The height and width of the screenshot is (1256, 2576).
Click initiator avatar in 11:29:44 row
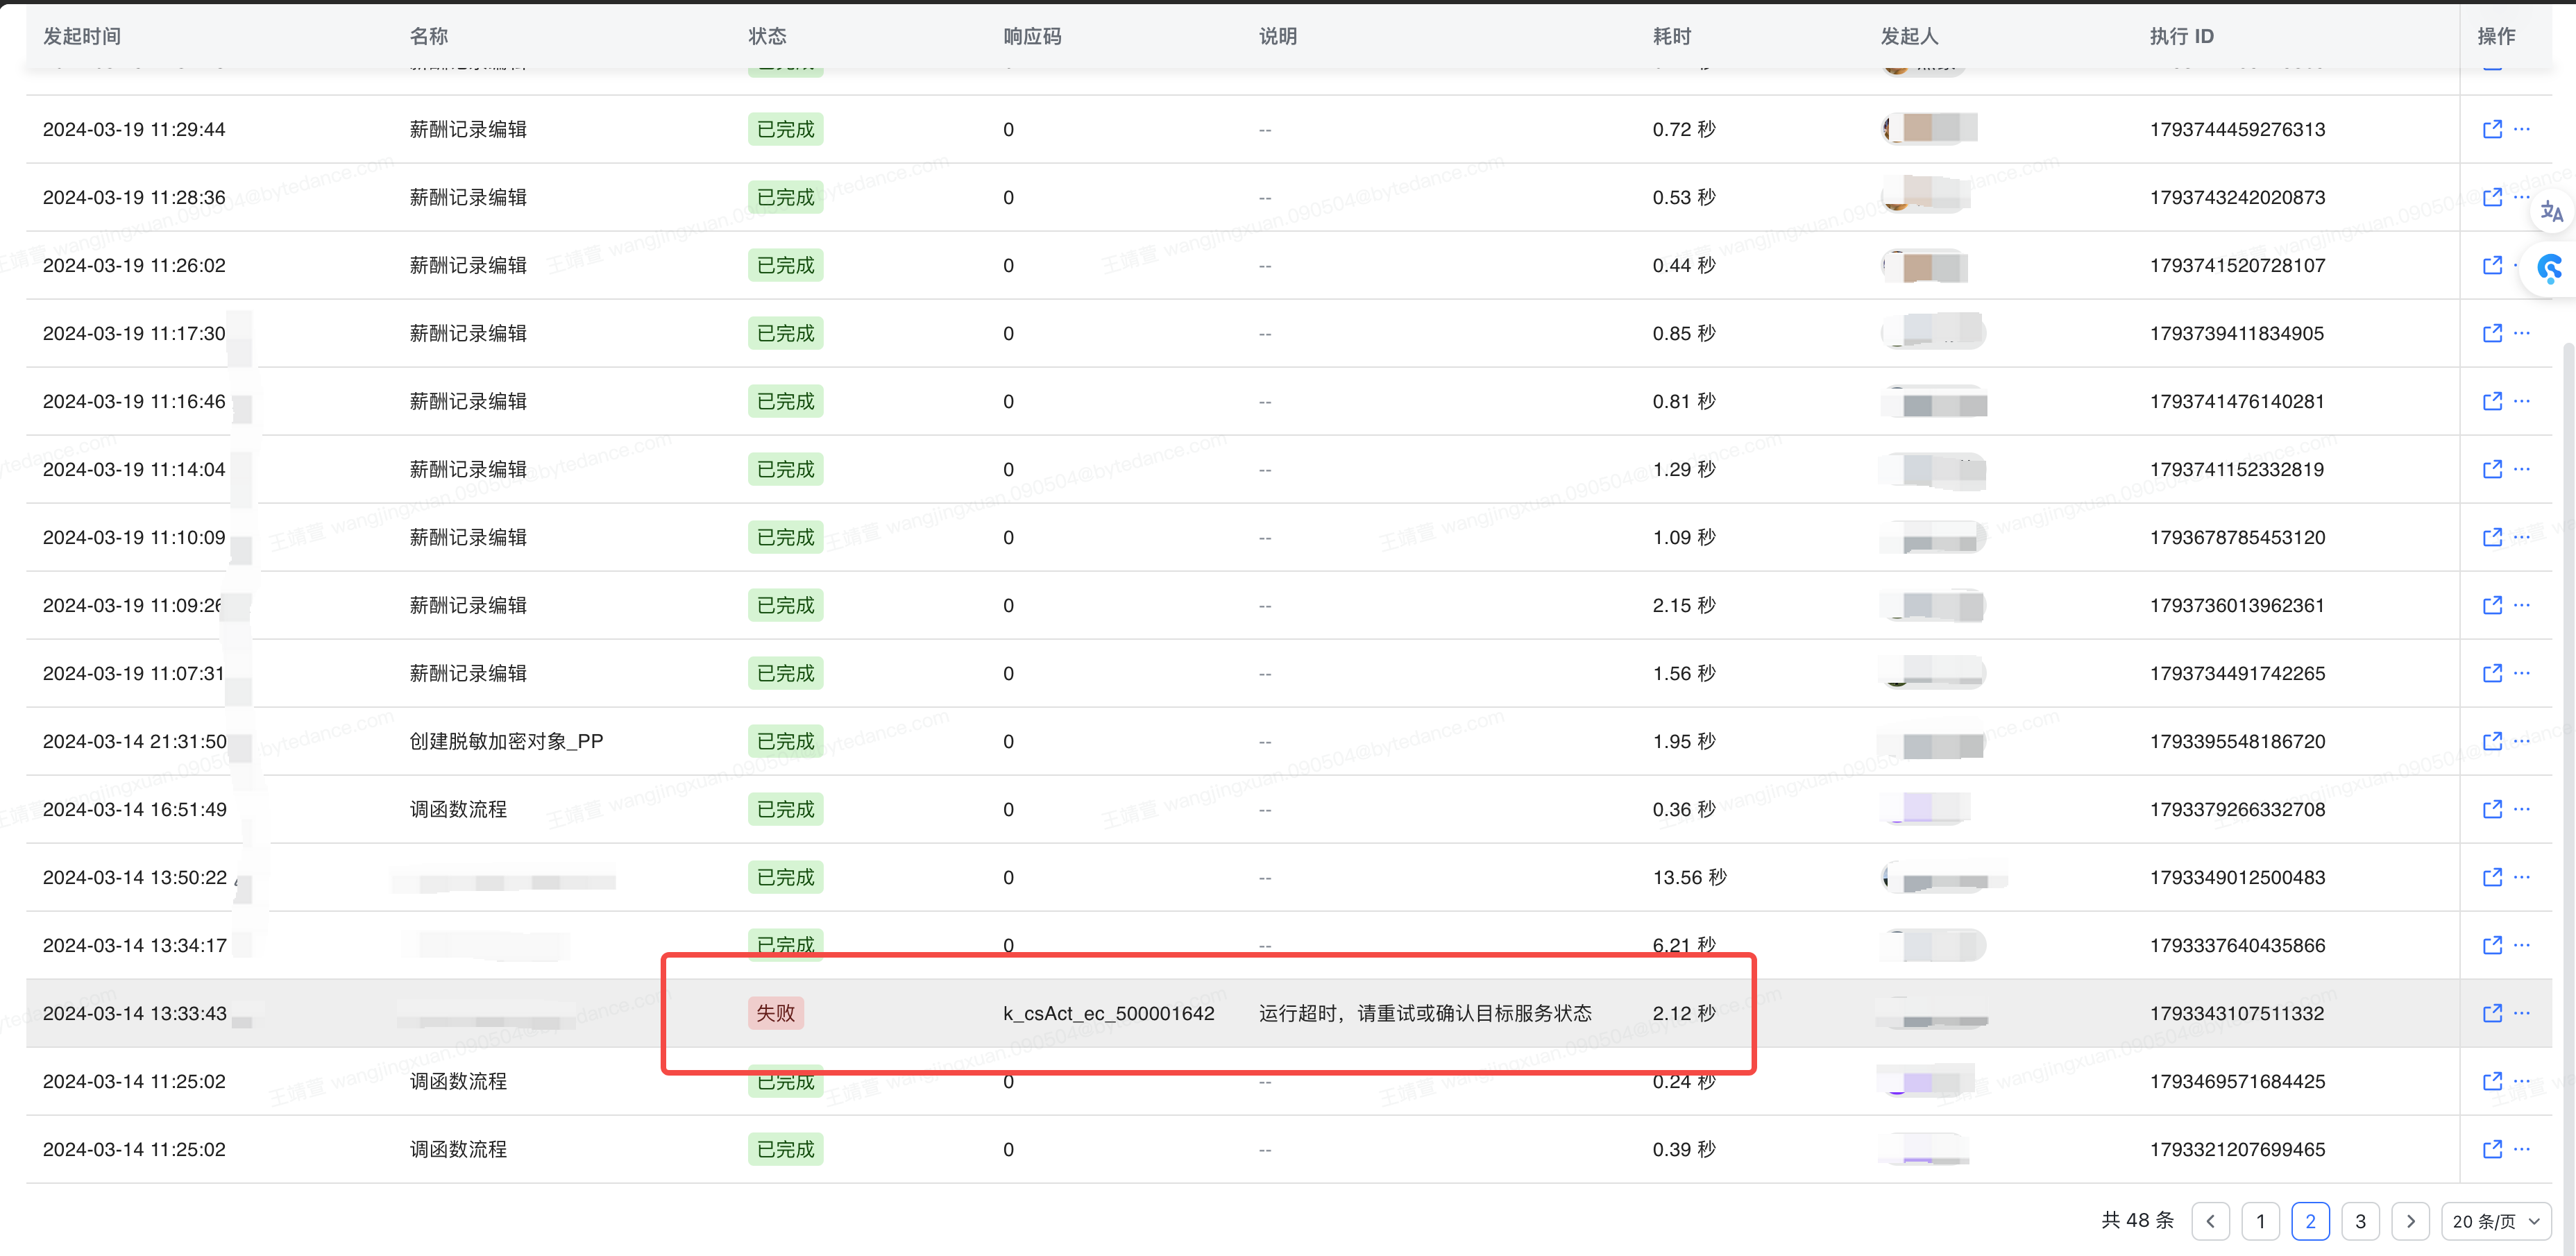tap(1929, 129)
